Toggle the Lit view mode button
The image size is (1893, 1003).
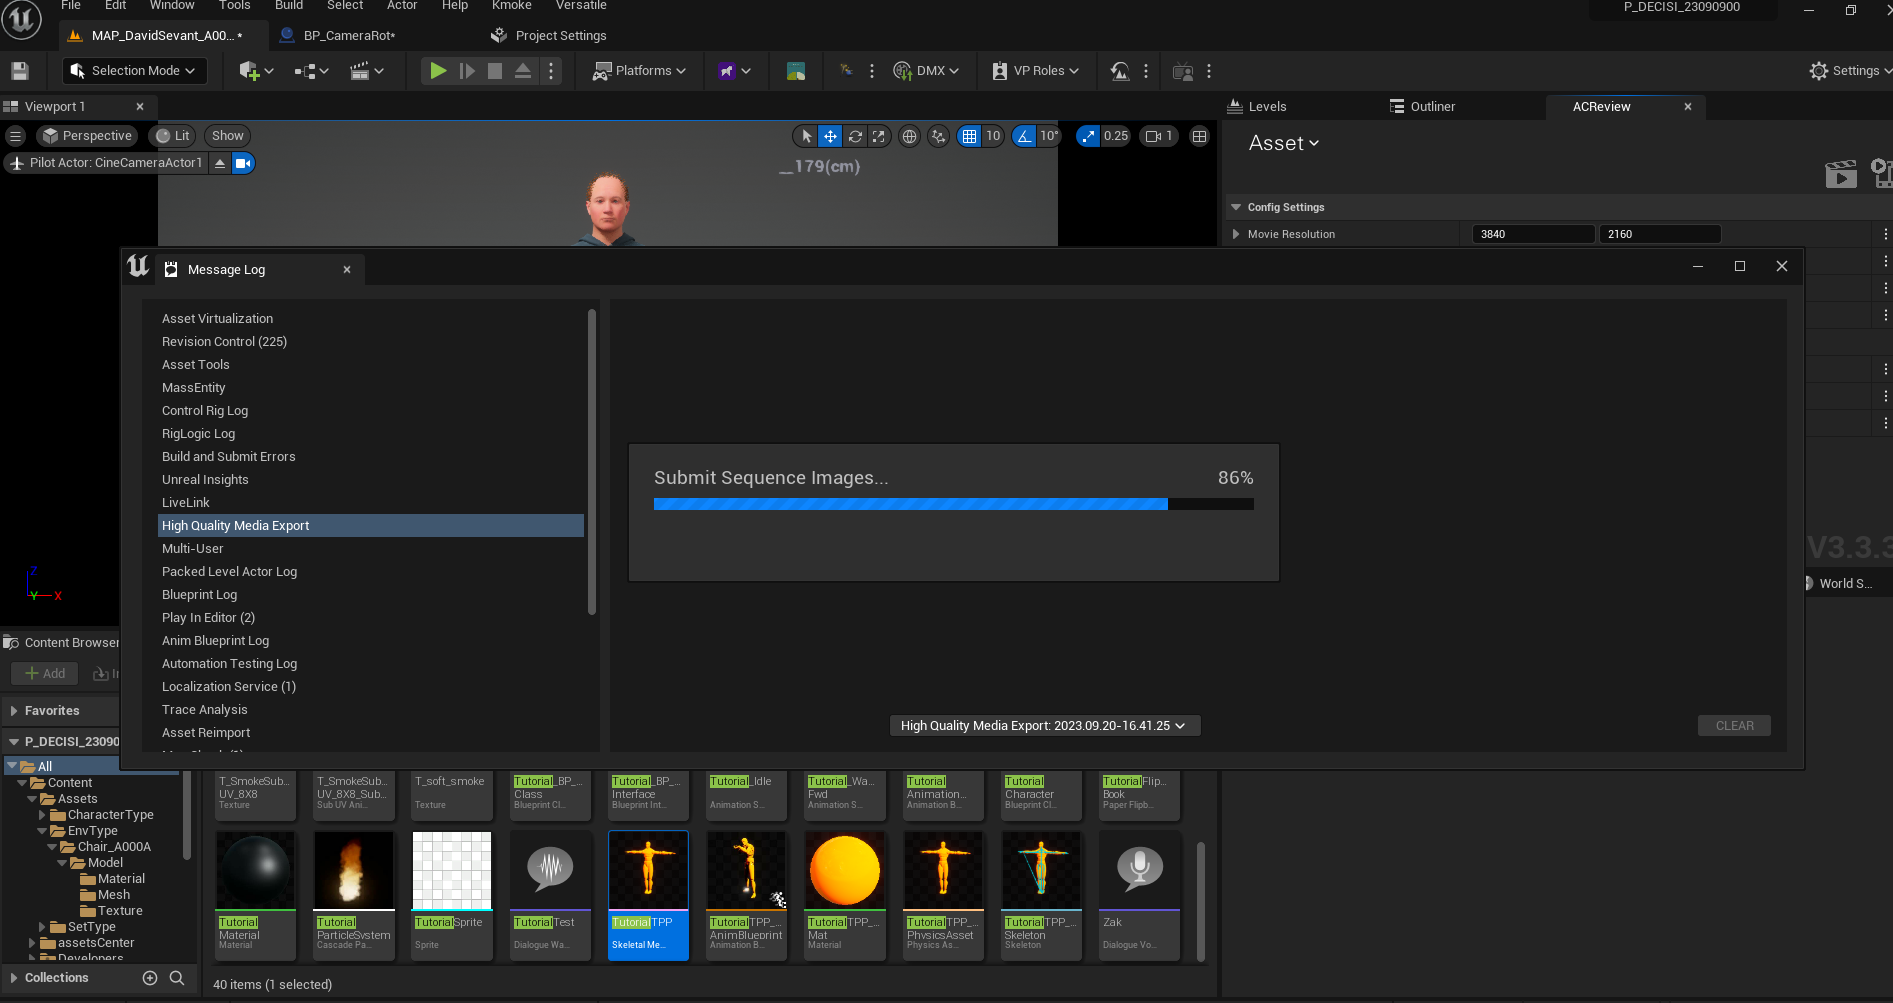pos(173,136)
